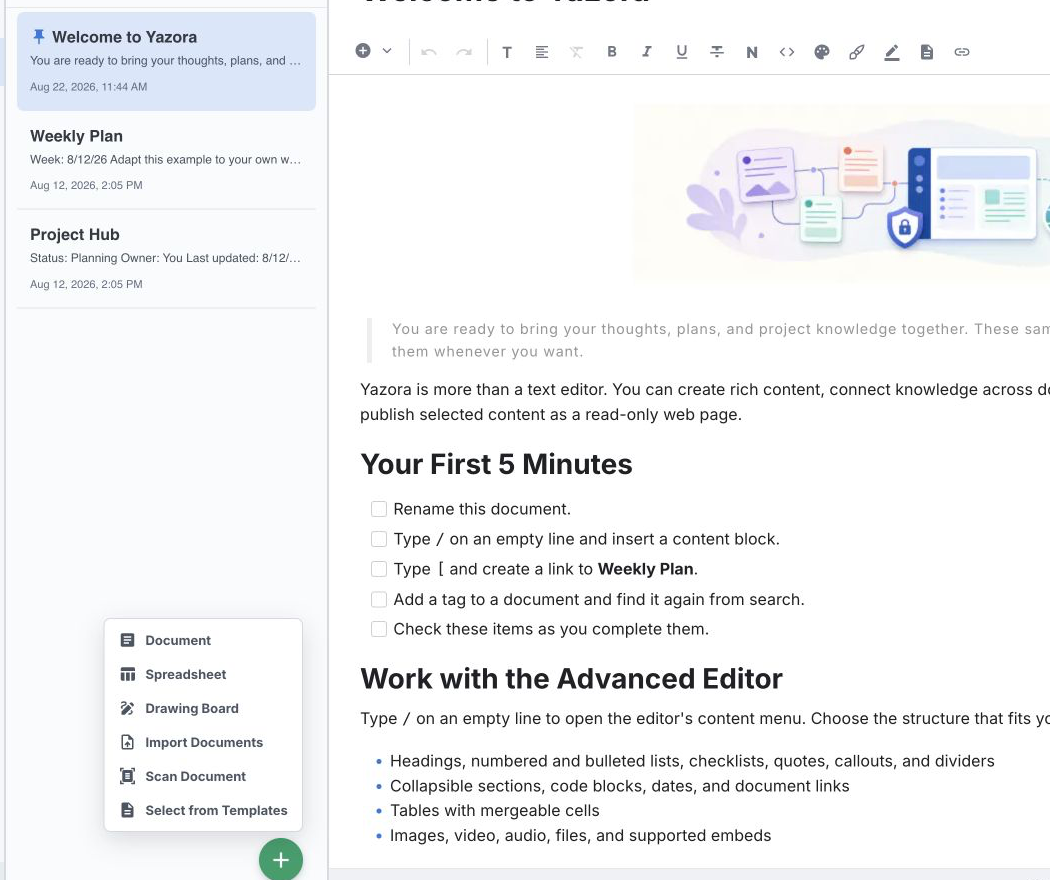
Task: Check the 'Rename this document' checkbox
Action: [x=379, y=509]
